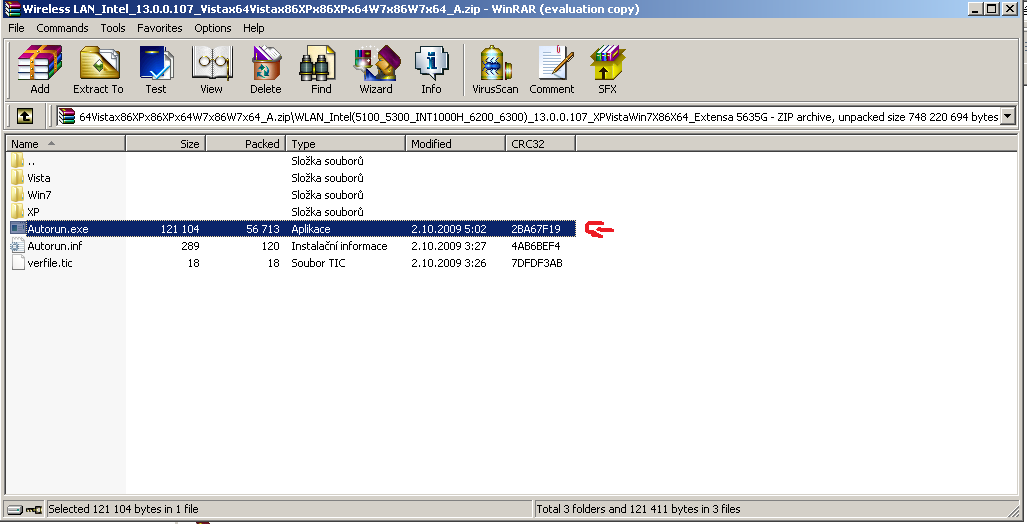Launch the Wizard tool
Image resolution: width=1027 pixels, height=524 pixels.
coord(376,70)
